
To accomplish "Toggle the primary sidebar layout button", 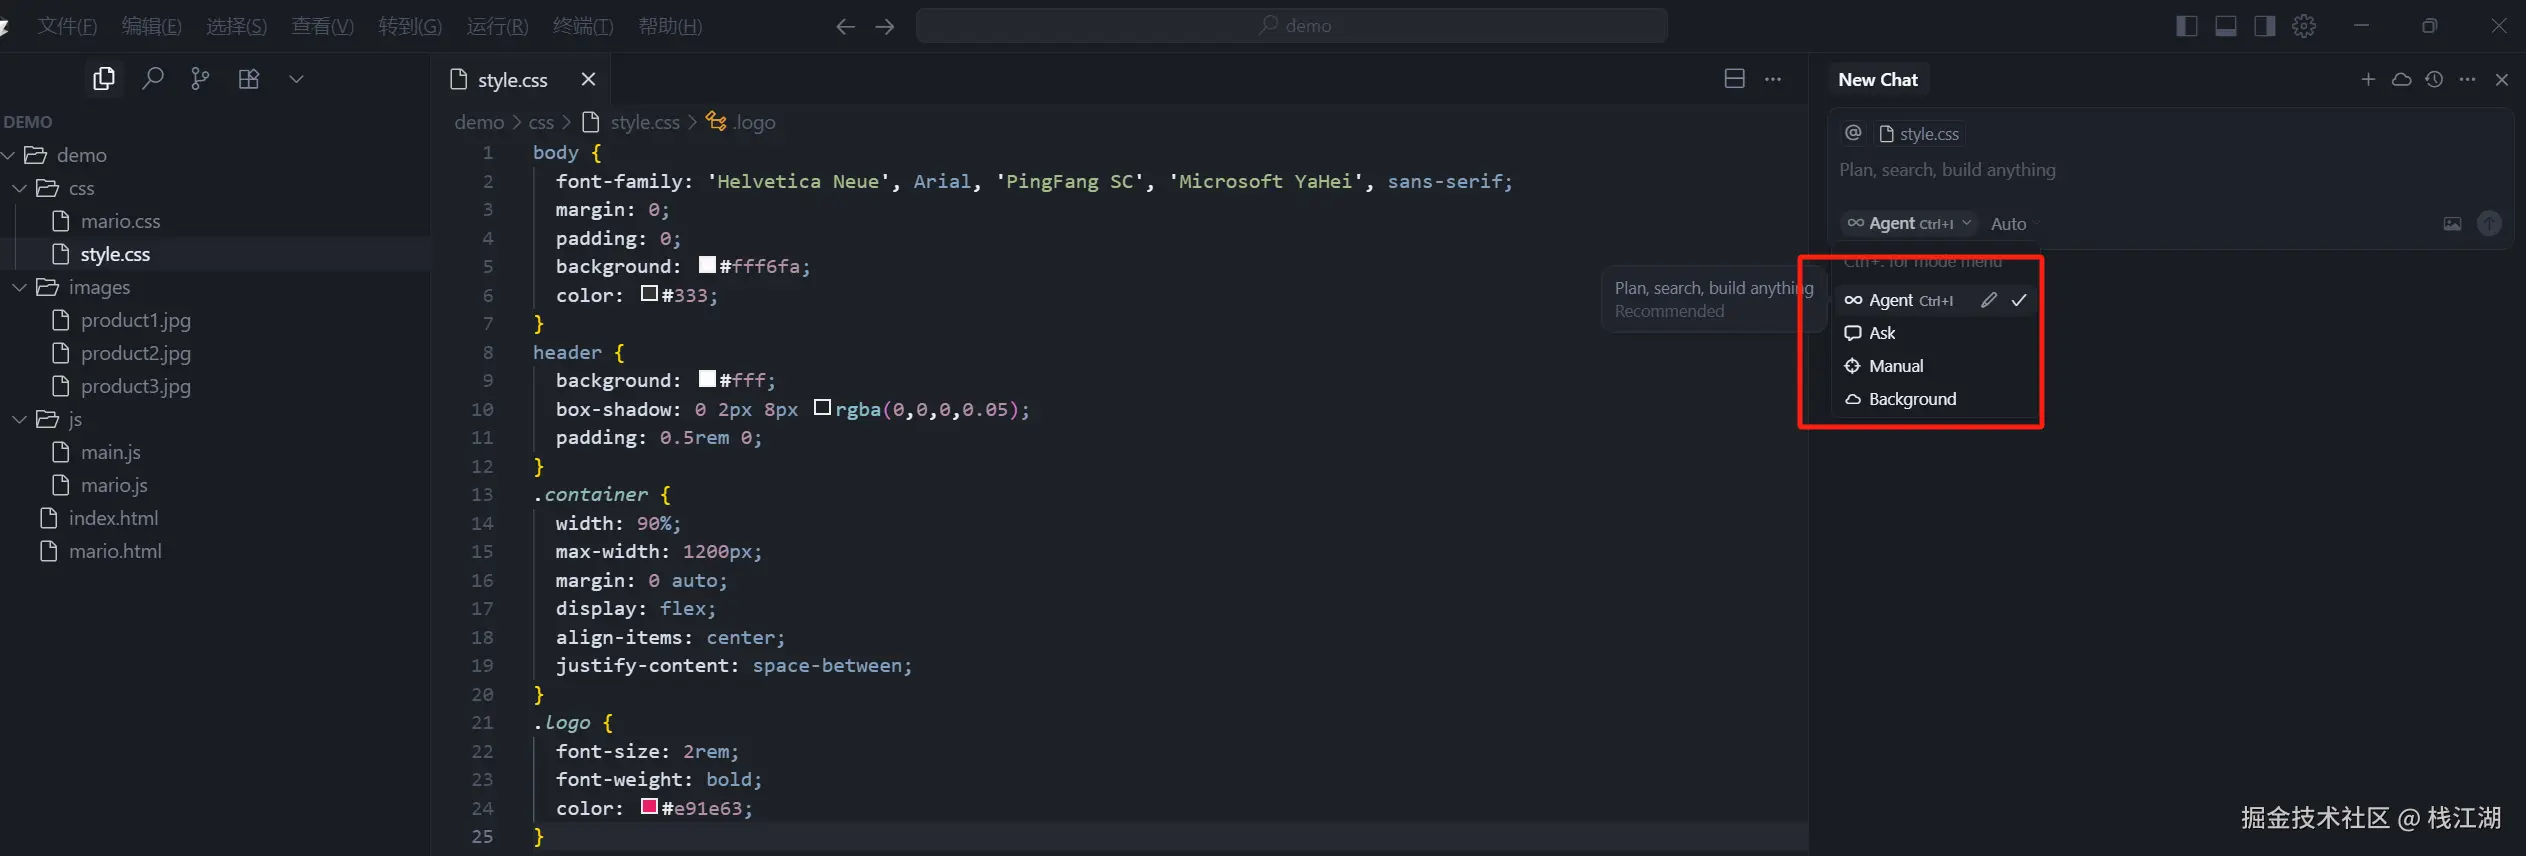I will point(2187,26).
